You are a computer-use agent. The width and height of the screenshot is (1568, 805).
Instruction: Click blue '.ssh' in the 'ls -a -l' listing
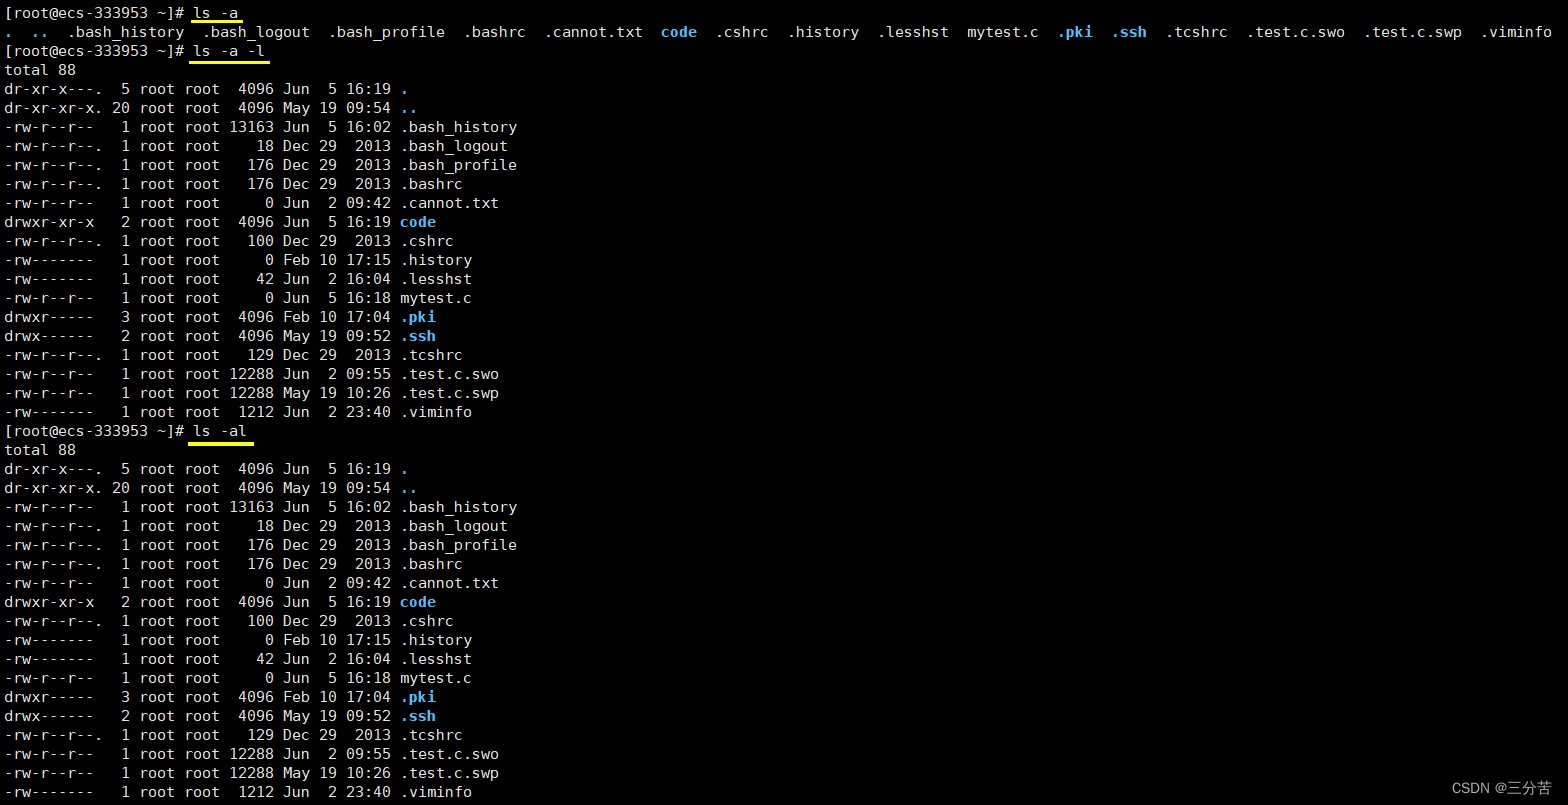coord(418,336)
